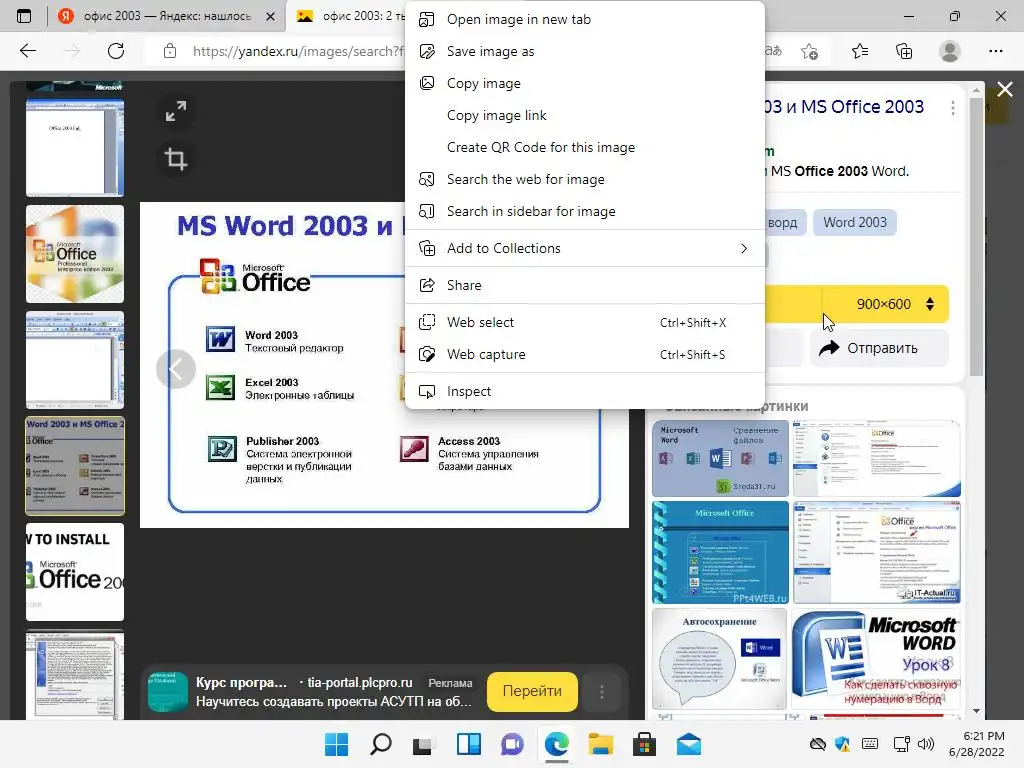Open the Mail app from the taskbar

coord(688,744)
